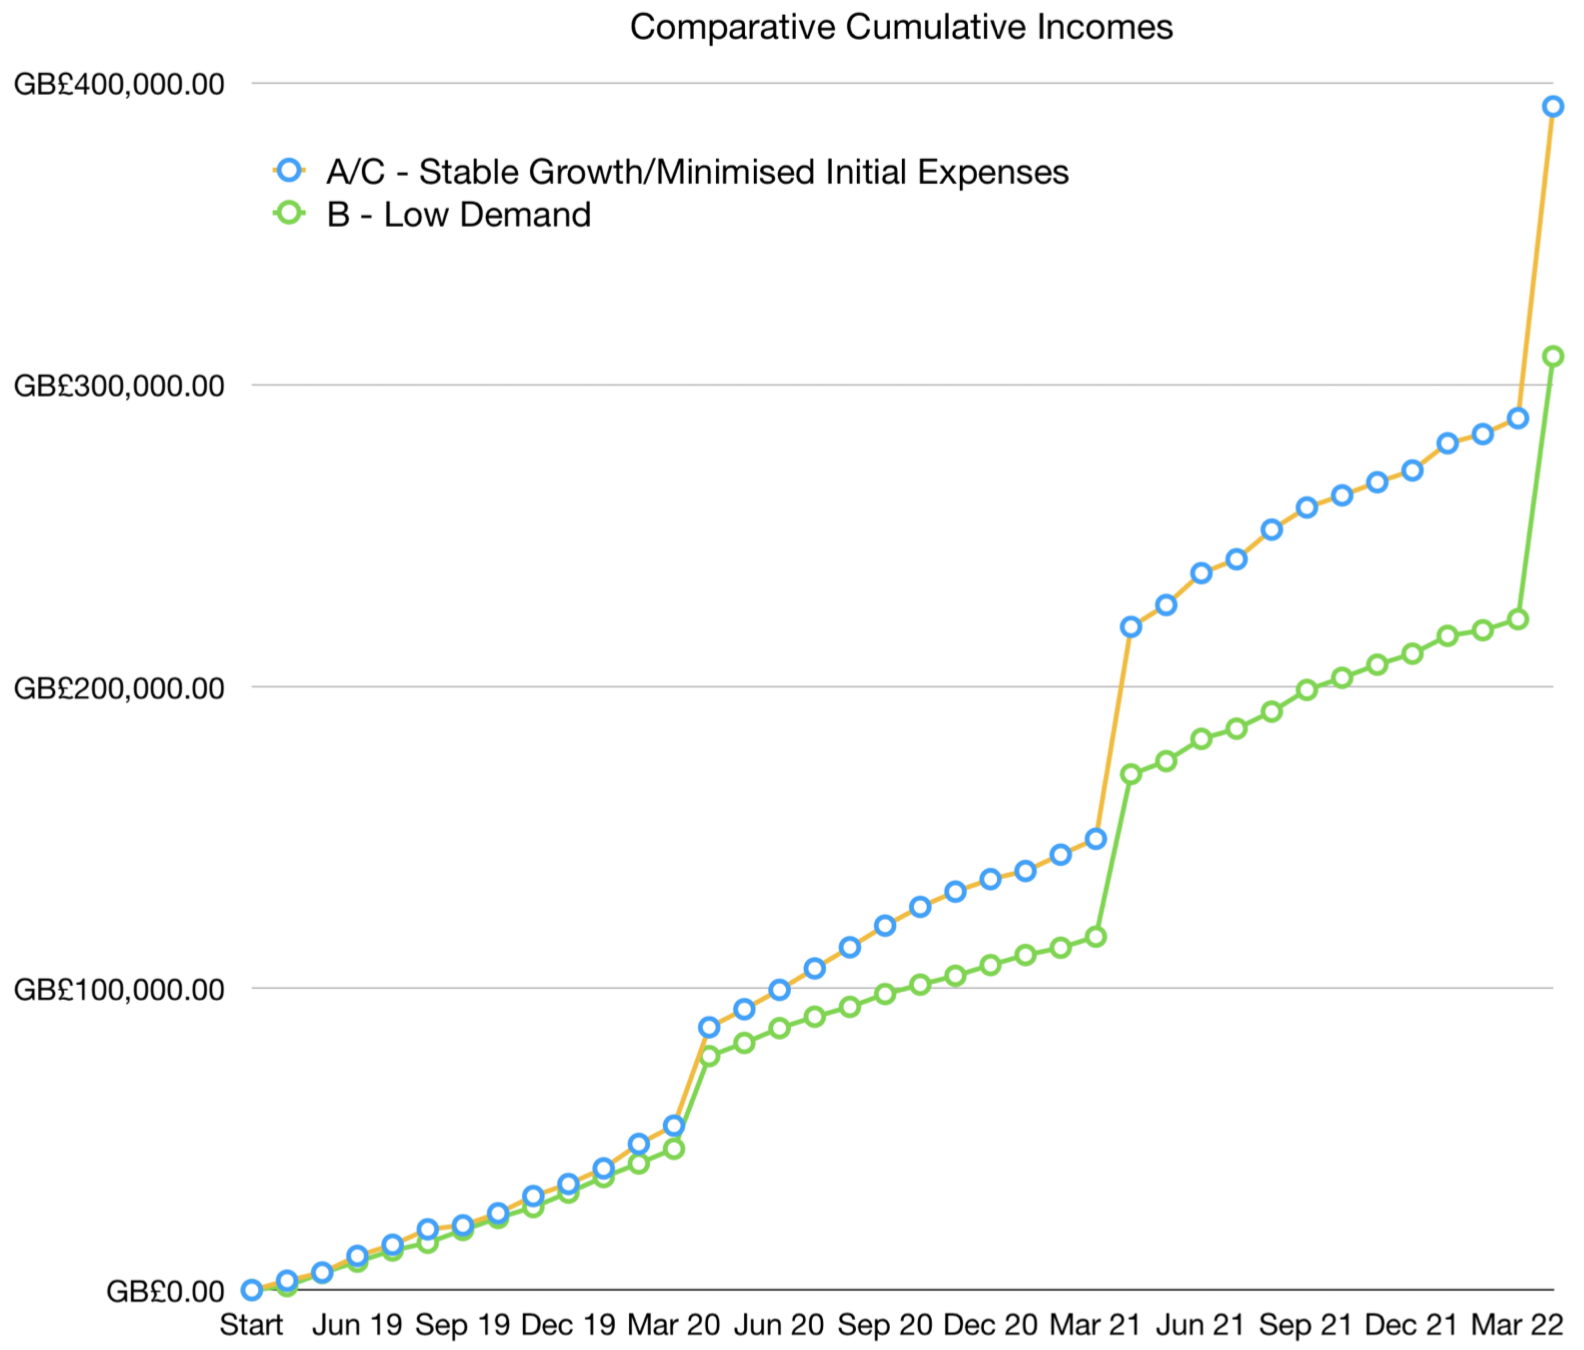Click the GB£200,000.00 y-axis label
1584x1350 pixels.
pos(119,688)
